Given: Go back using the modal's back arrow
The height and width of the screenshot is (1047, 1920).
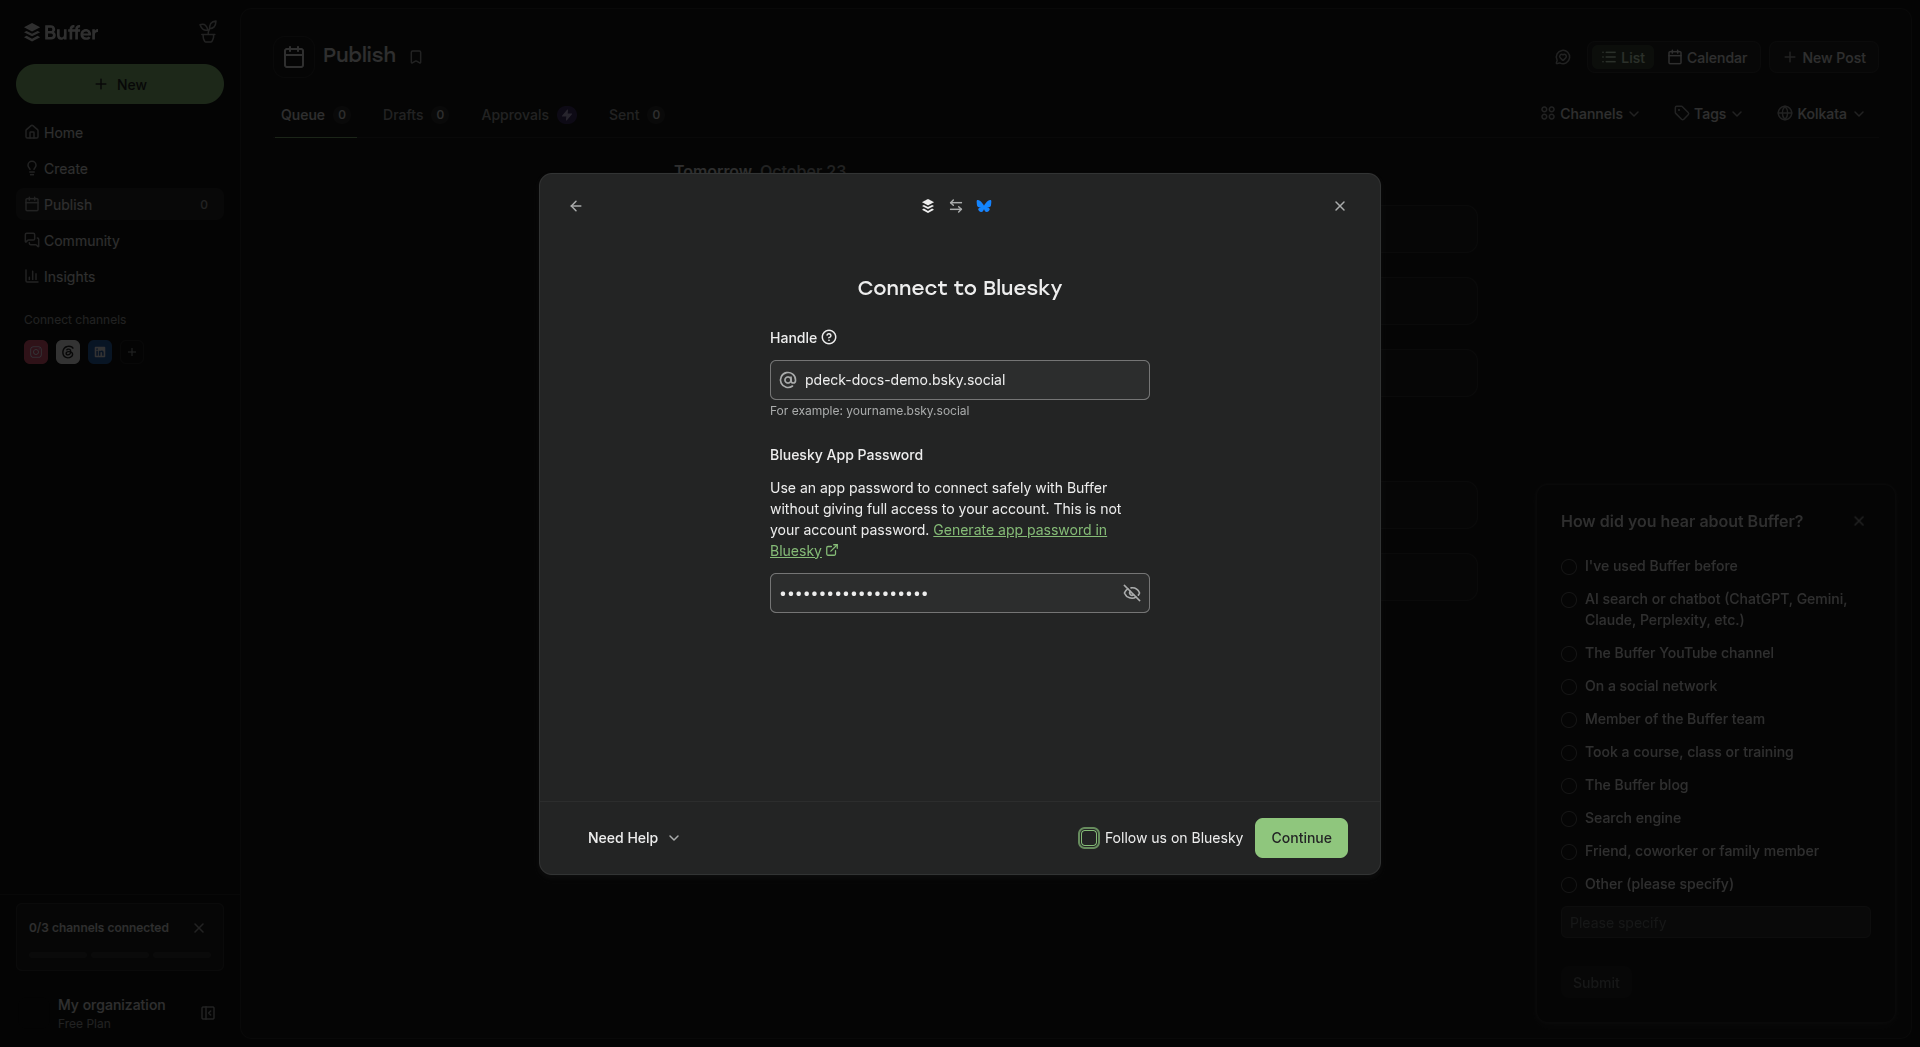Looking at the screenshot, I should coord(576,206).
